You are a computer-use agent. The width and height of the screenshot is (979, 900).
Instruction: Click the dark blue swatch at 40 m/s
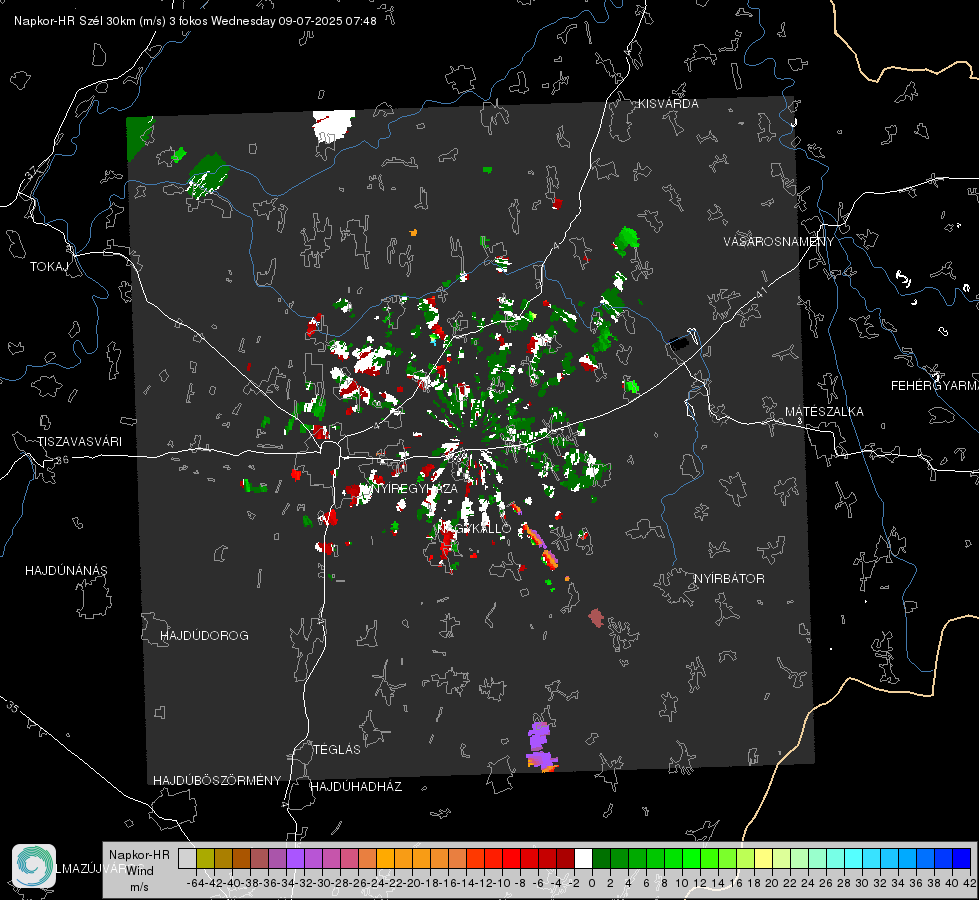(x=961, y=858)
